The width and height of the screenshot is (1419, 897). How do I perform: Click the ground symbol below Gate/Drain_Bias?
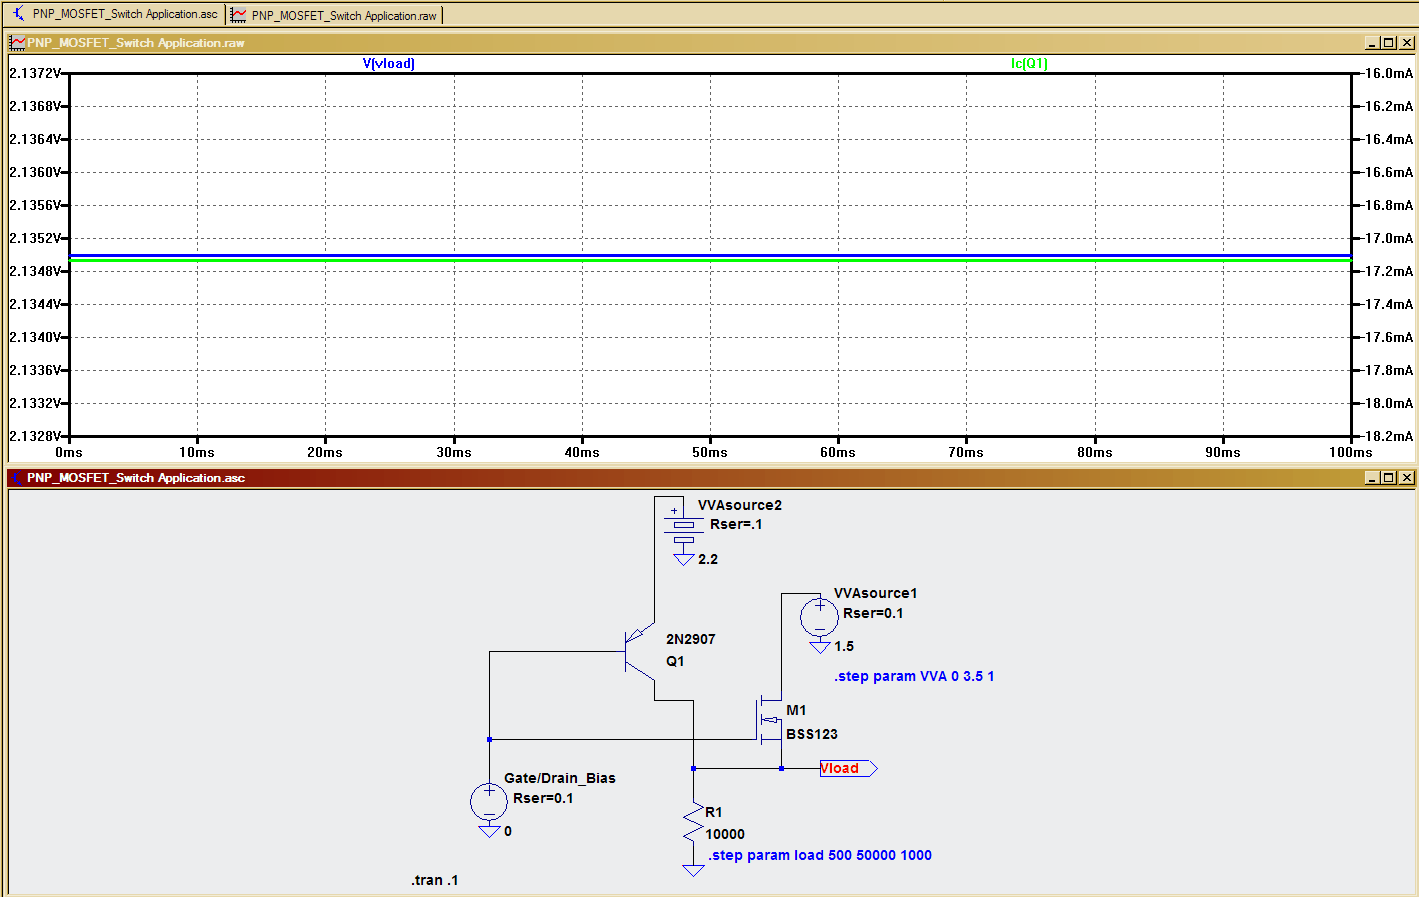(489, 831)
